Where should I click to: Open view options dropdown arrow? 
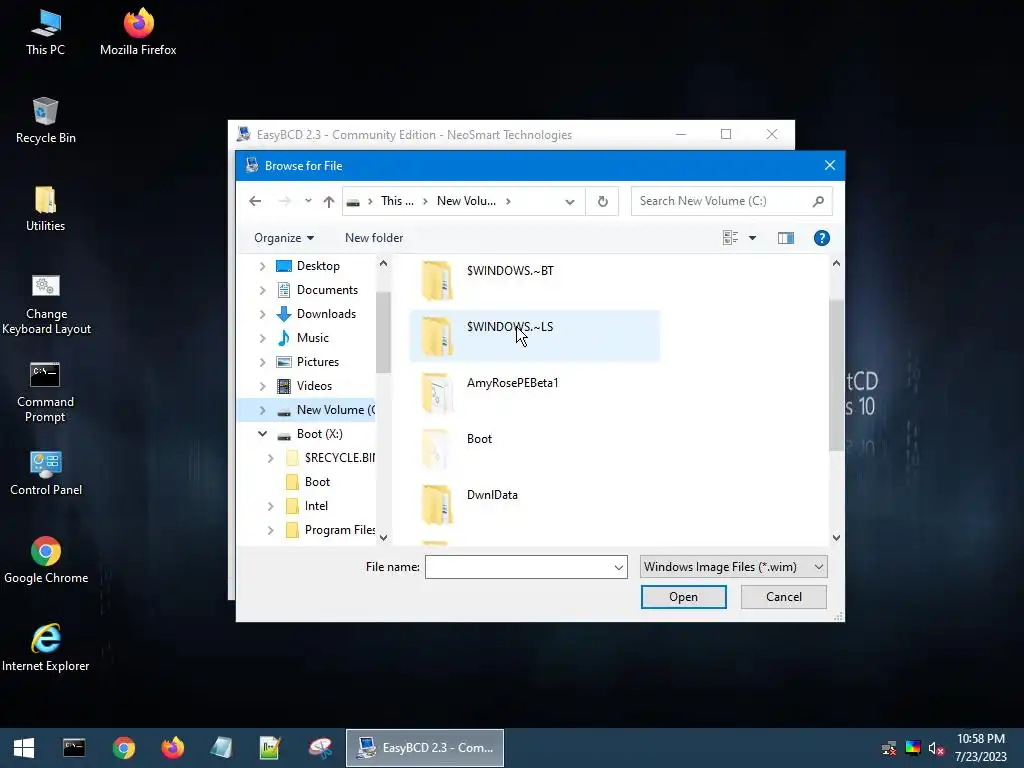752,238
